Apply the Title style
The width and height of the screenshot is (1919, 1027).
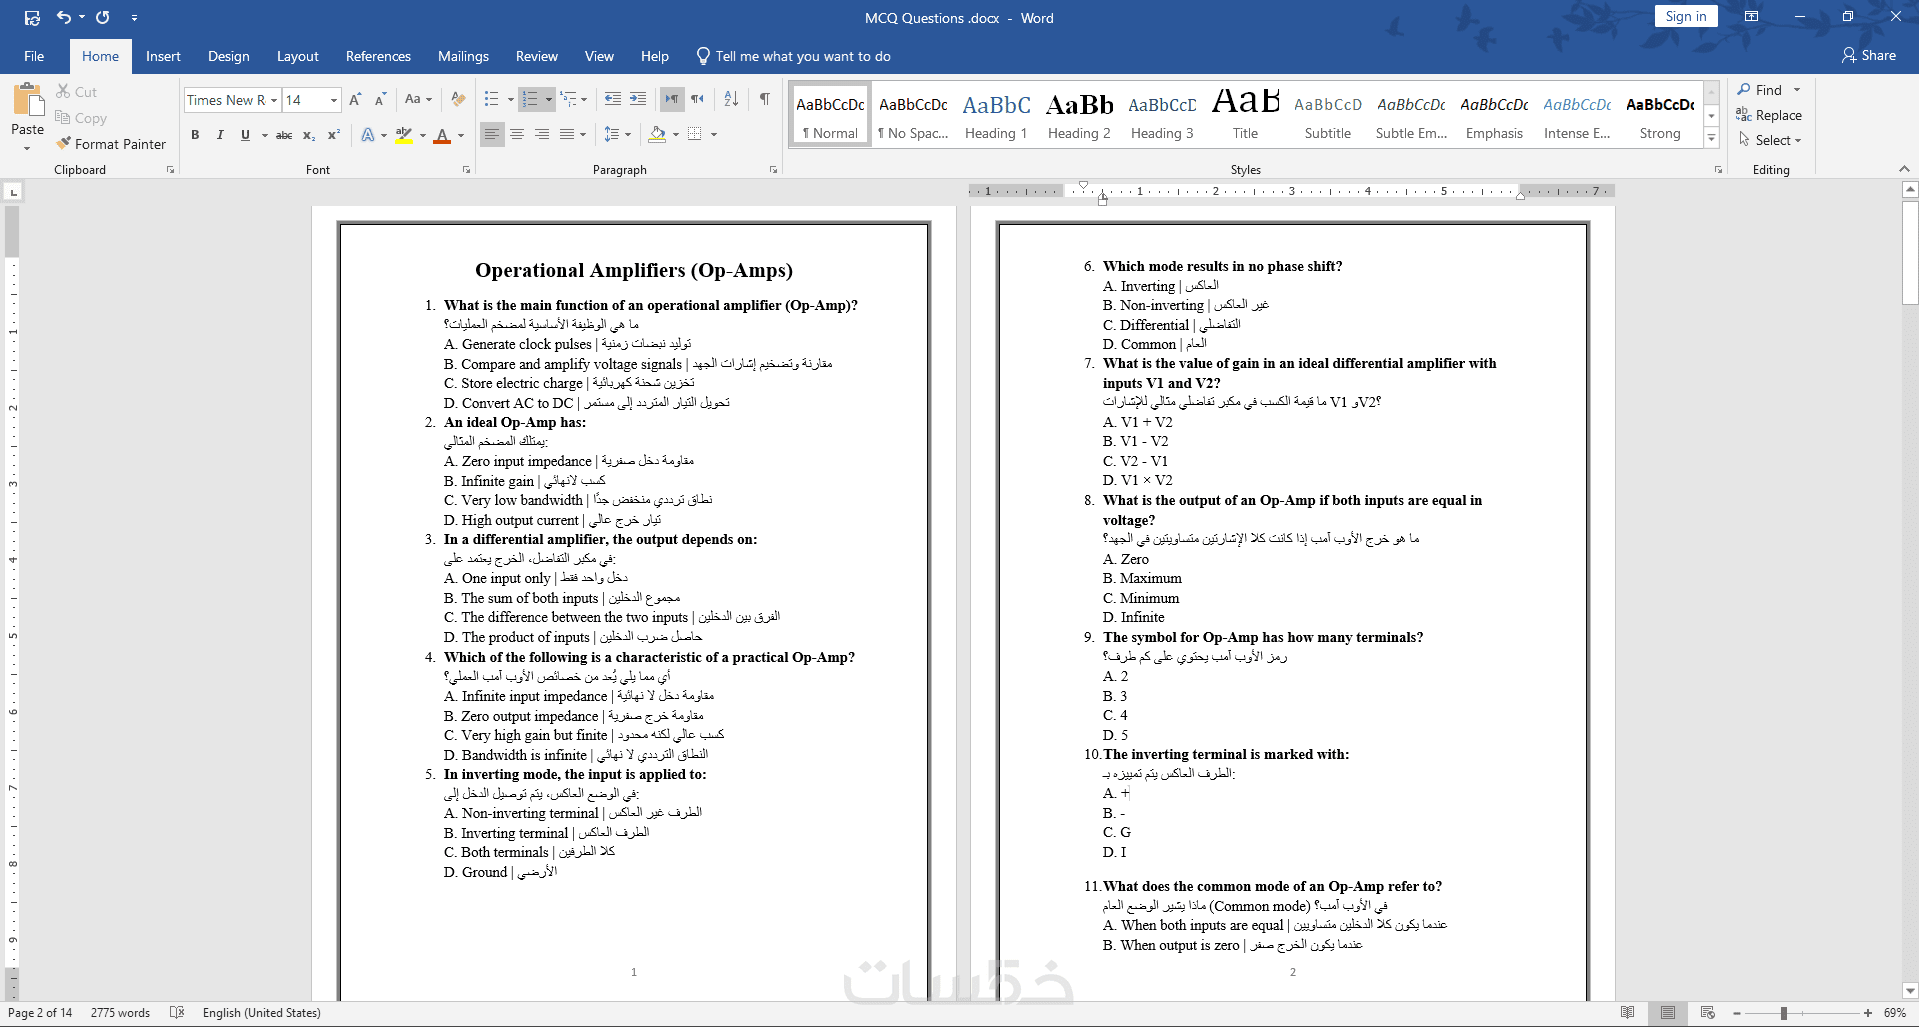click(1245, 115)
